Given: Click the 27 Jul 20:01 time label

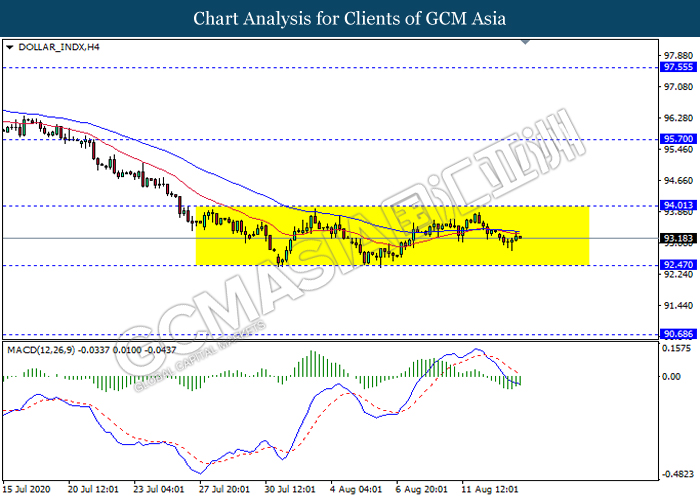Looking at the screenshot, I should (225, 489).
